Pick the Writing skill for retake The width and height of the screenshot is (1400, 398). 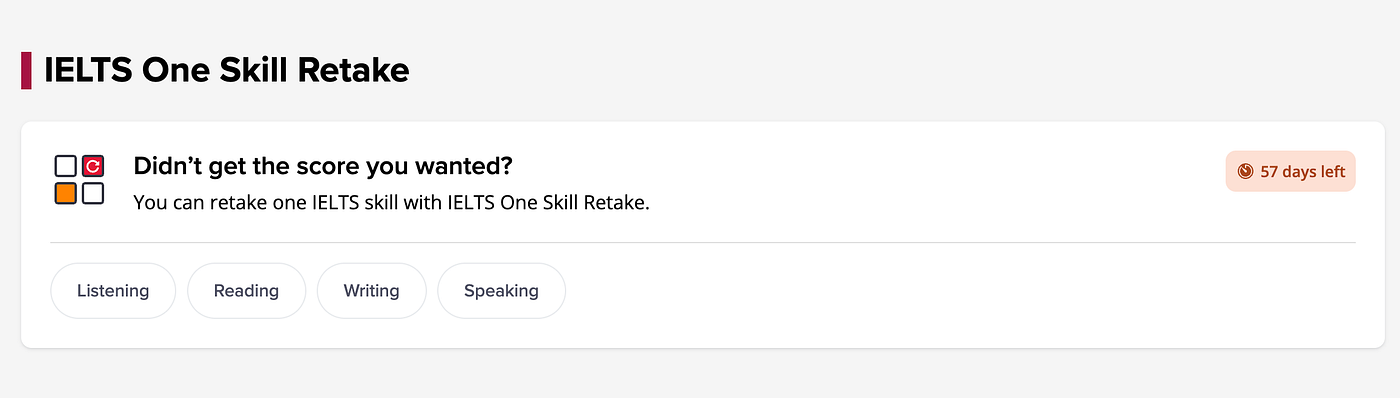tap(371, 291)
